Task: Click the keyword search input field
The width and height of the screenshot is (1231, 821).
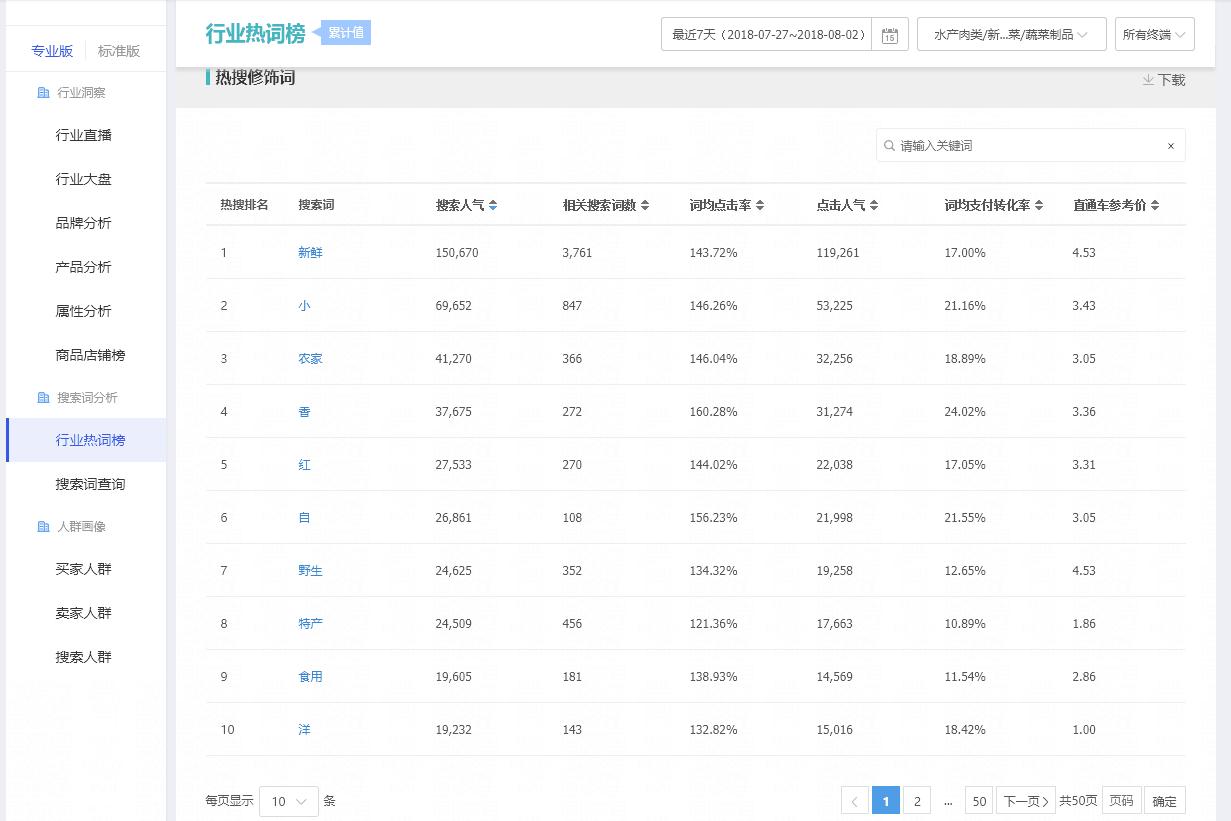Action: 1031,145
